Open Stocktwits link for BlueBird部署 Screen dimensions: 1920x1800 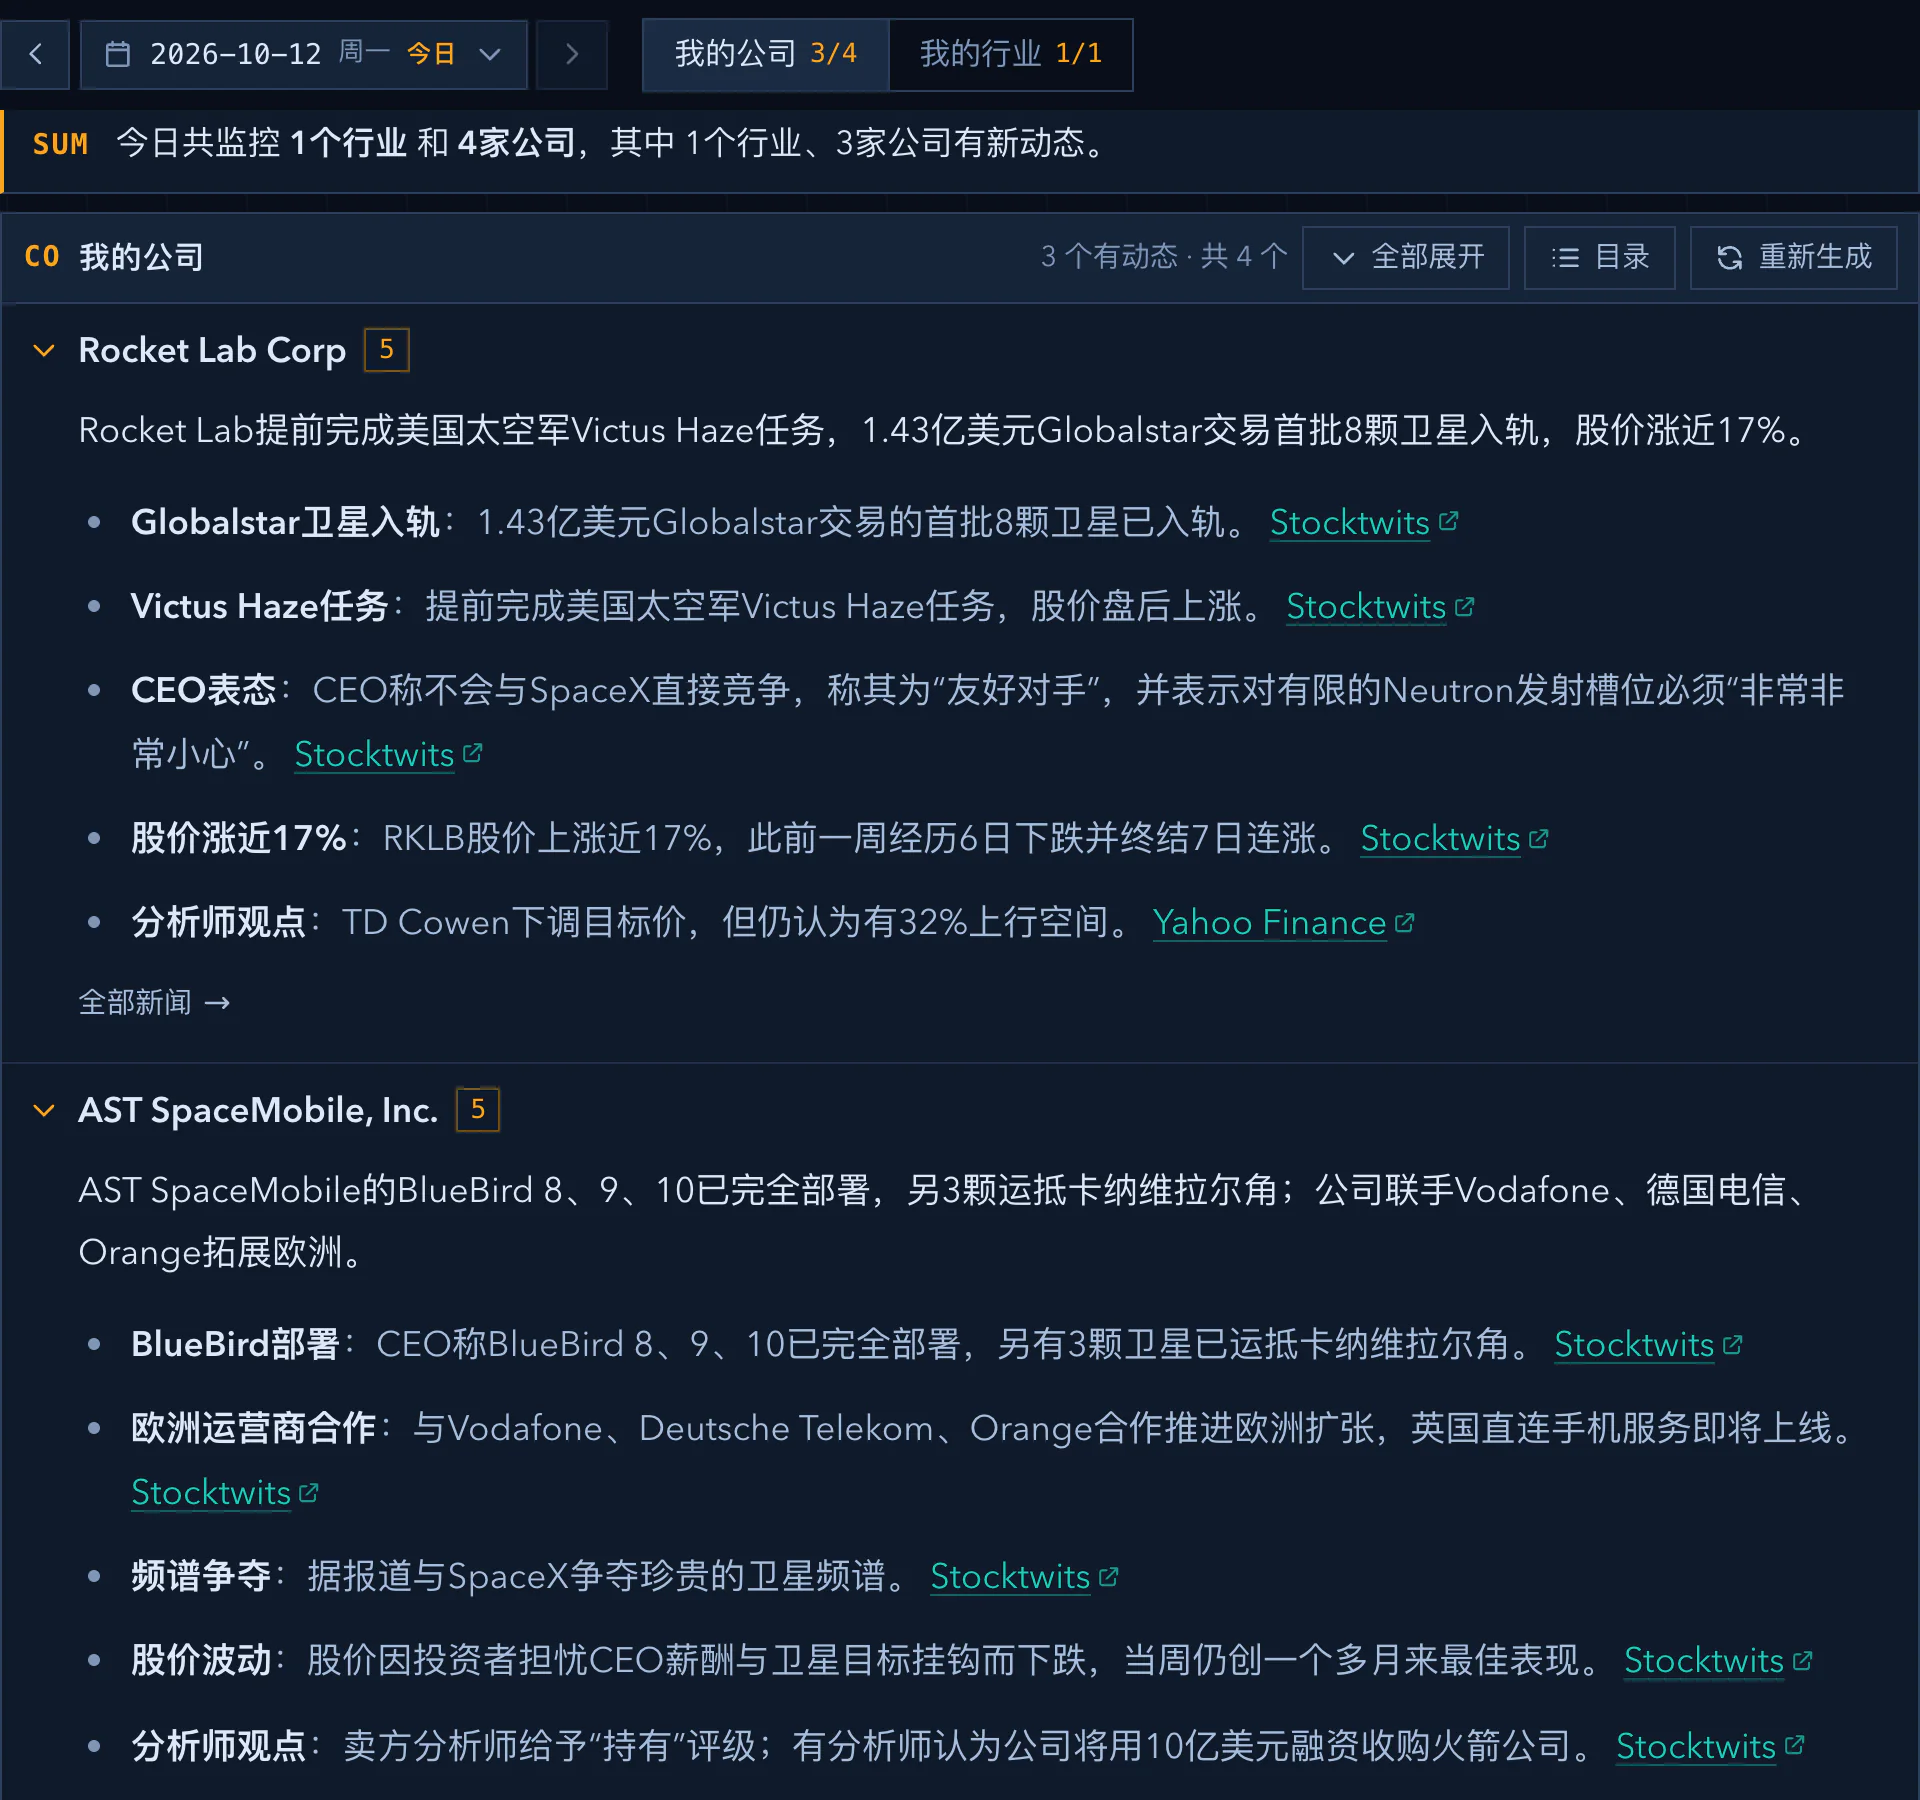click(1634, 1344)
